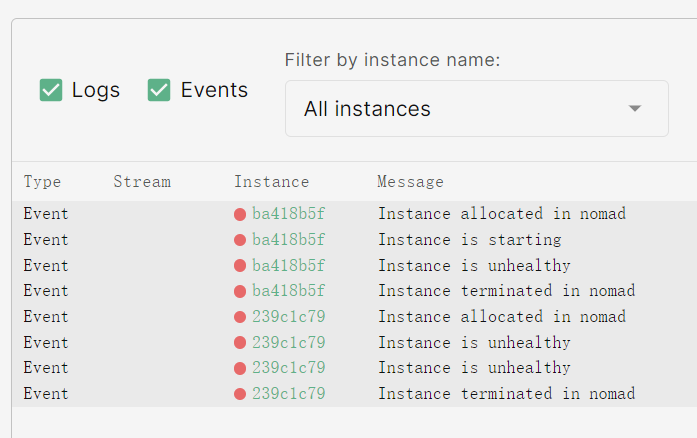Click the Type column header
The height and width of the screenshot is (438, 697).
click(43, 182)
